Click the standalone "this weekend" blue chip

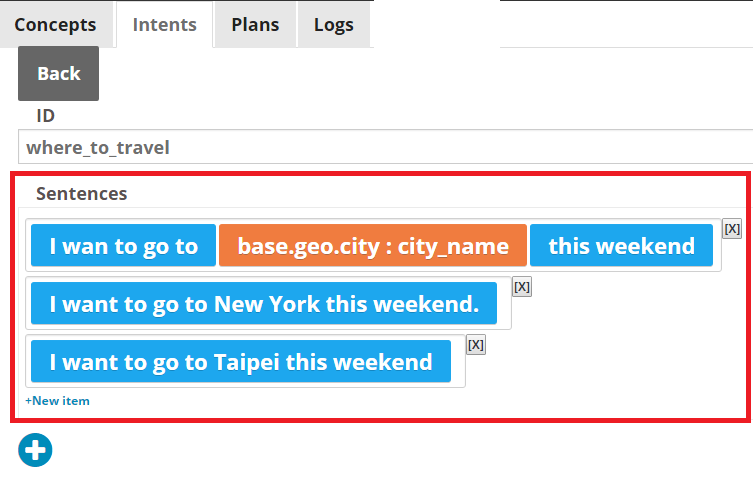(x=621, y=245)
